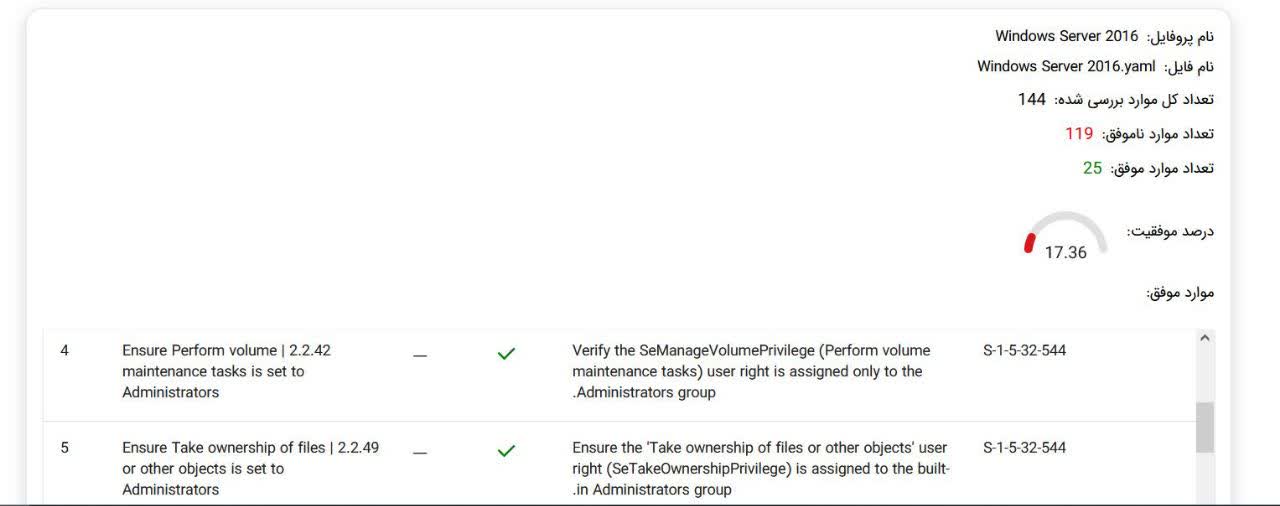This screenshot has height=506, width=1280.
Task: Click the Windows Server 2016.yaml file name
Action: pyautogui.click(x=1066, y=67)
